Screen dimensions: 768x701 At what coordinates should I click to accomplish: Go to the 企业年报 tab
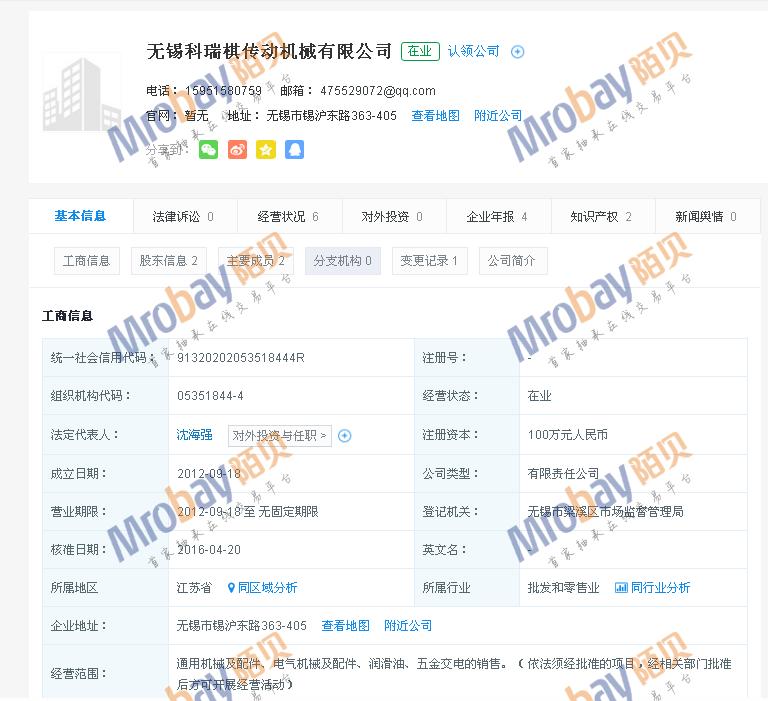496,216
